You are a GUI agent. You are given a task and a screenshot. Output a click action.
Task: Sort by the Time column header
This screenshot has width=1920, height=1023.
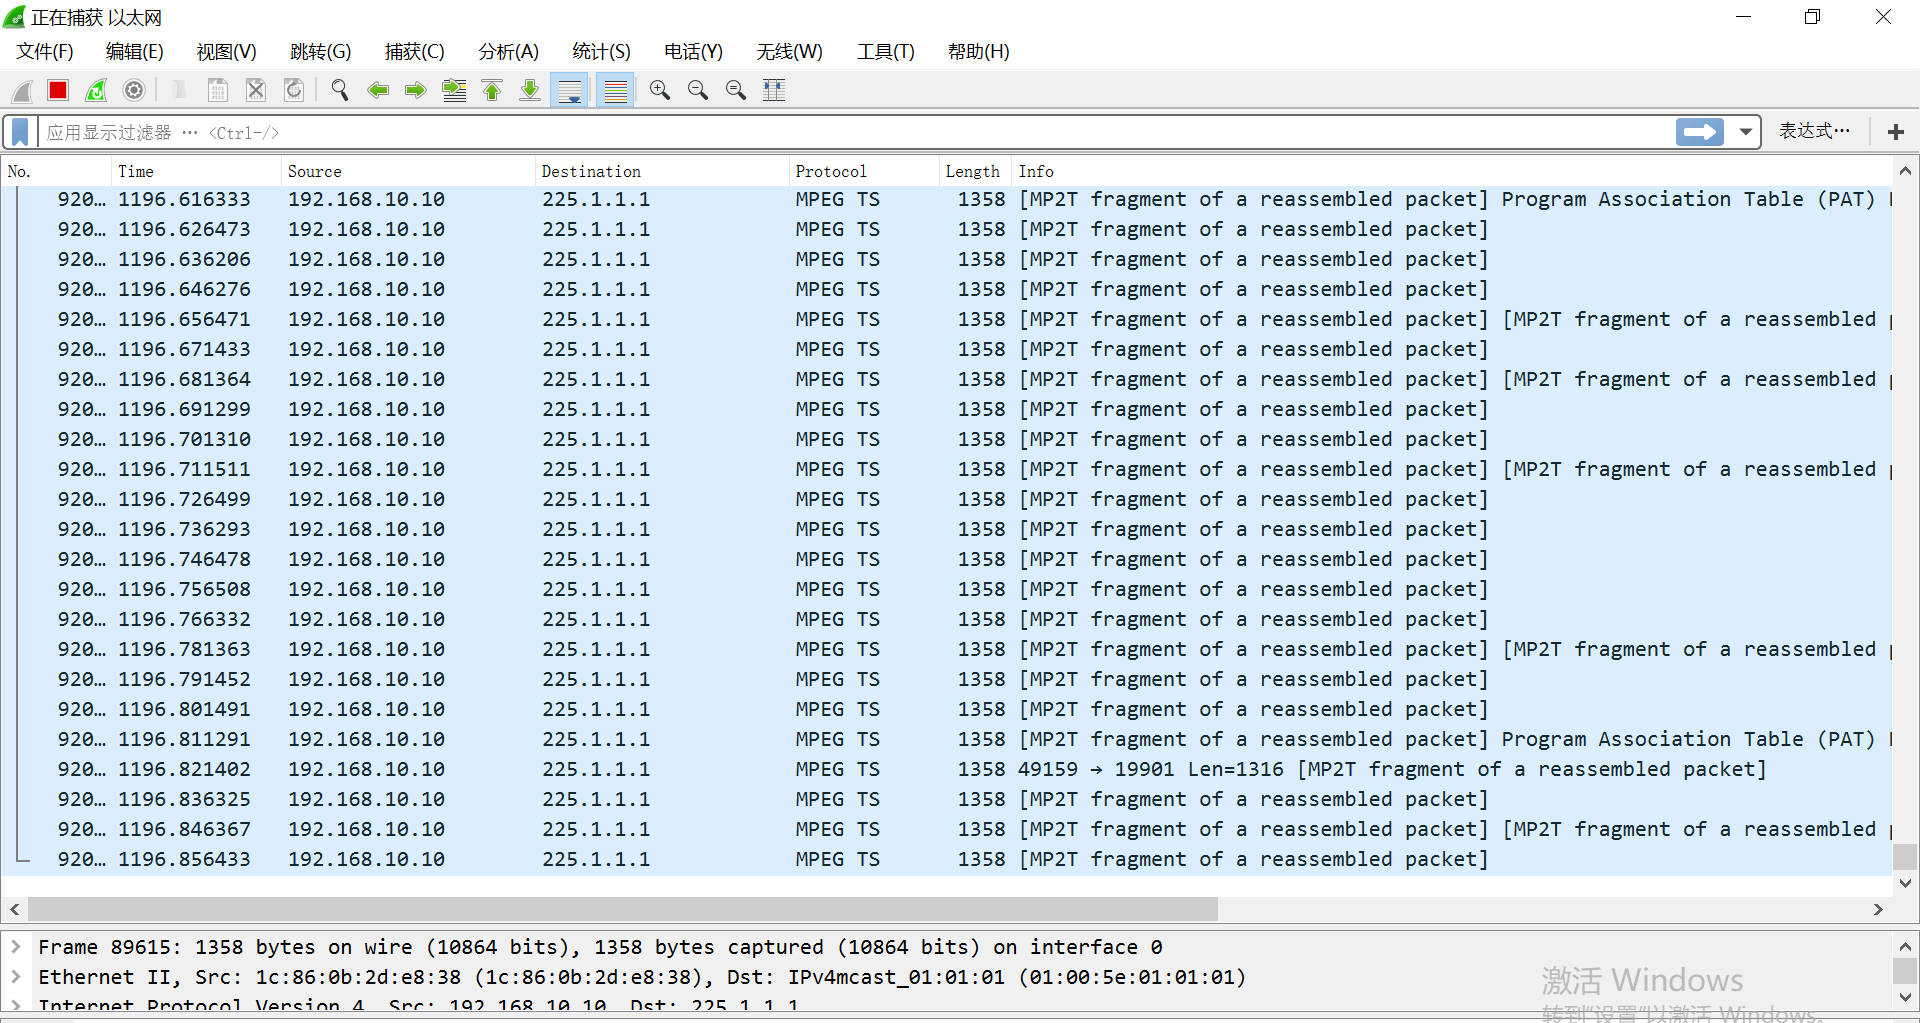pyautogui.click(x=195, y=172)
